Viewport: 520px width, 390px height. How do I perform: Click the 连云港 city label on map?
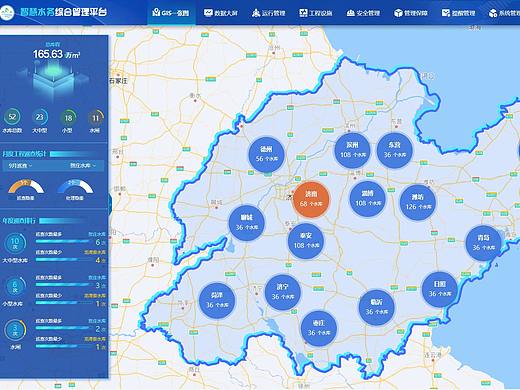[433, 355]
